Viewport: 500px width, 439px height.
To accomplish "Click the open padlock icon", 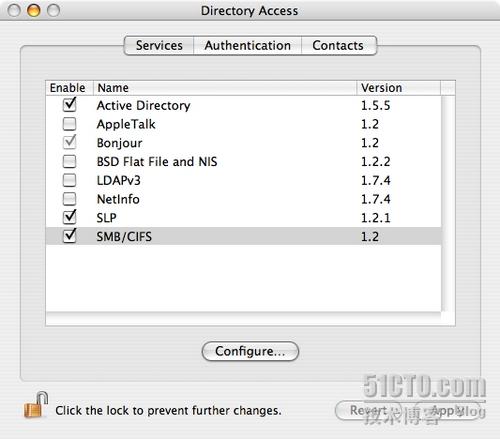I will click(x=36, y=405).
